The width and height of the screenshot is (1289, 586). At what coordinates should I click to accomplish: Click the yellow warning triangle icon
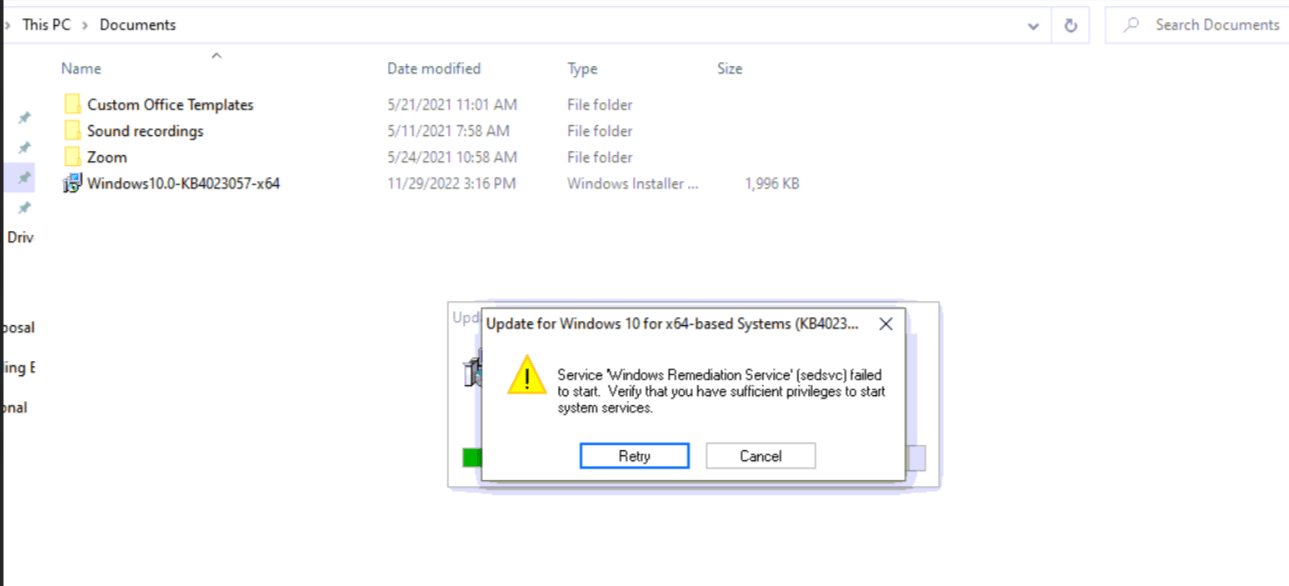[x=526, y=374]
